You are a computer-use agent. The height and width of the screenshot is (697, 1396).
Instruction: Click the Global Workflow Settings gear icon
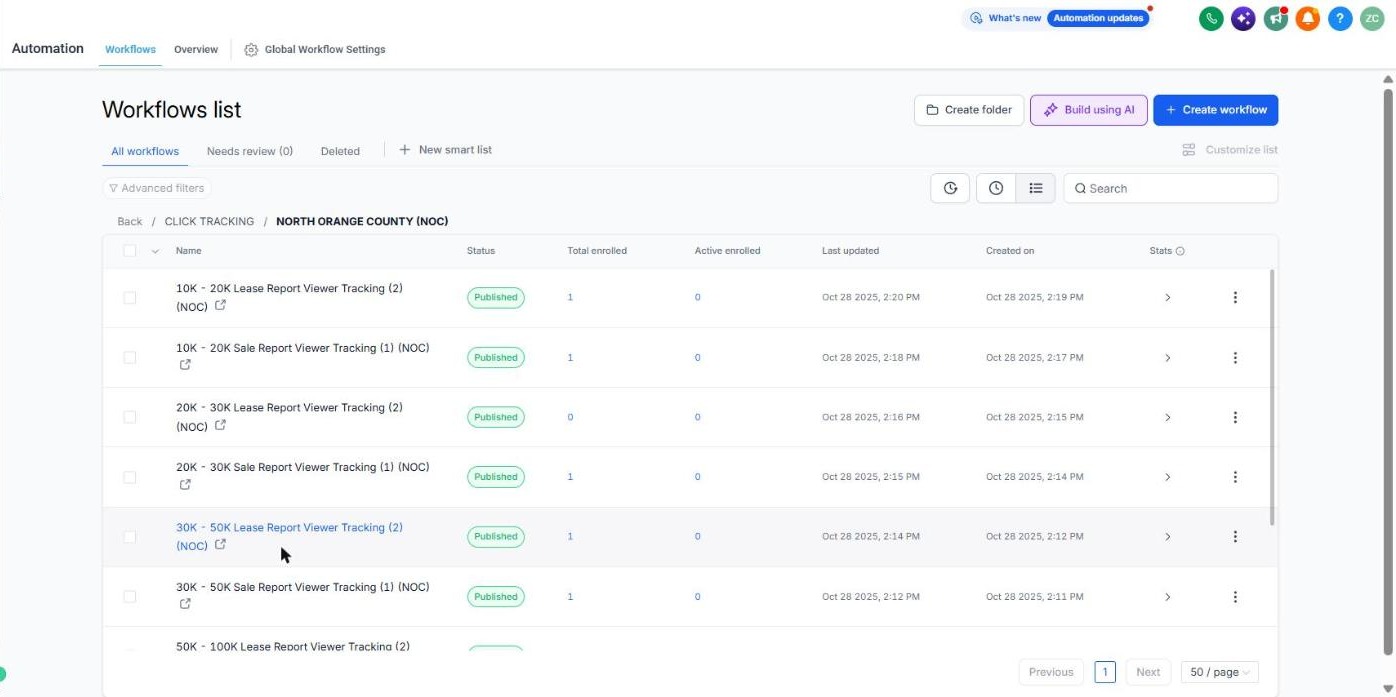(x=251, y=49)
